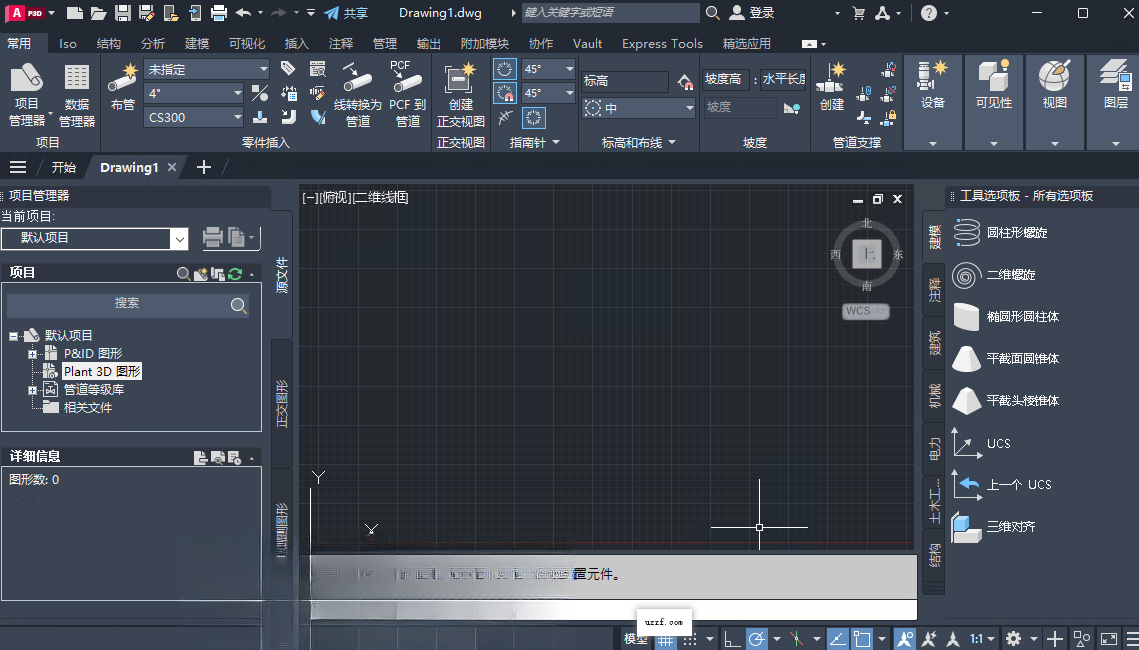This screenshot has width=1139, height=650.
Task: Open the 4" pipe size dropdown
Action: (194, 93)
